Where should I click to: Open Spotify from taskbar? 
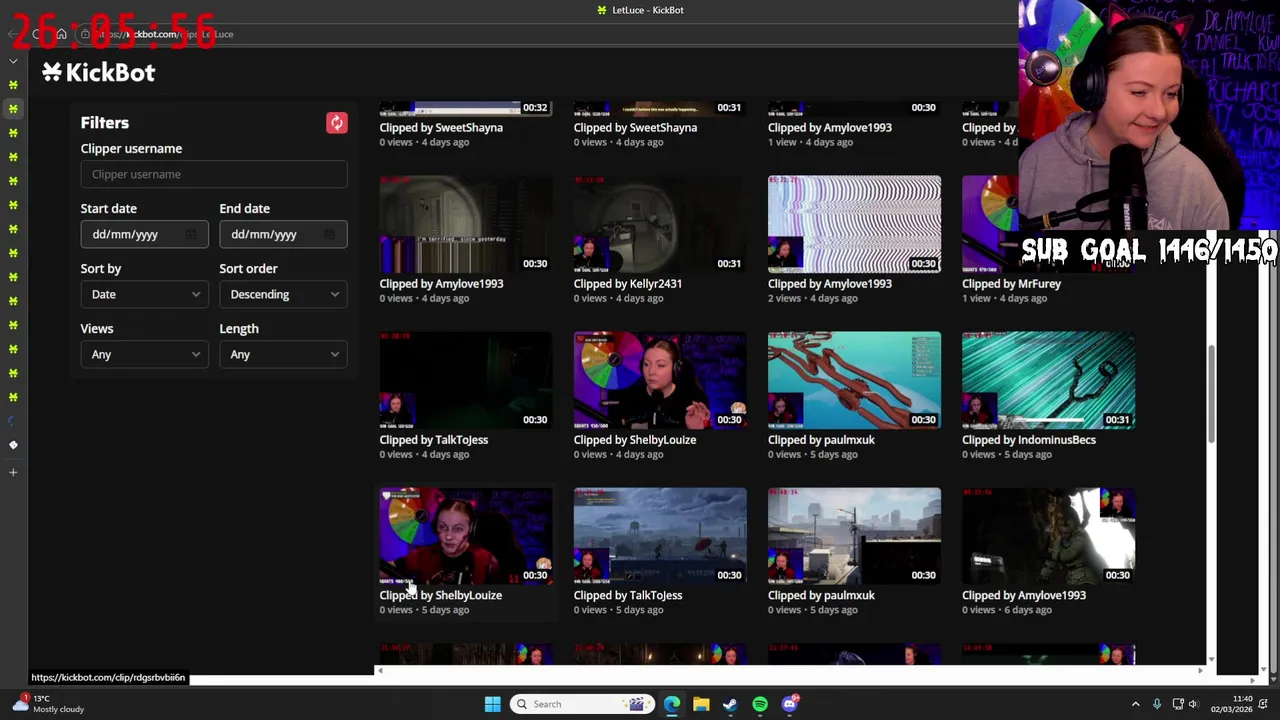[x=760, y=704]
